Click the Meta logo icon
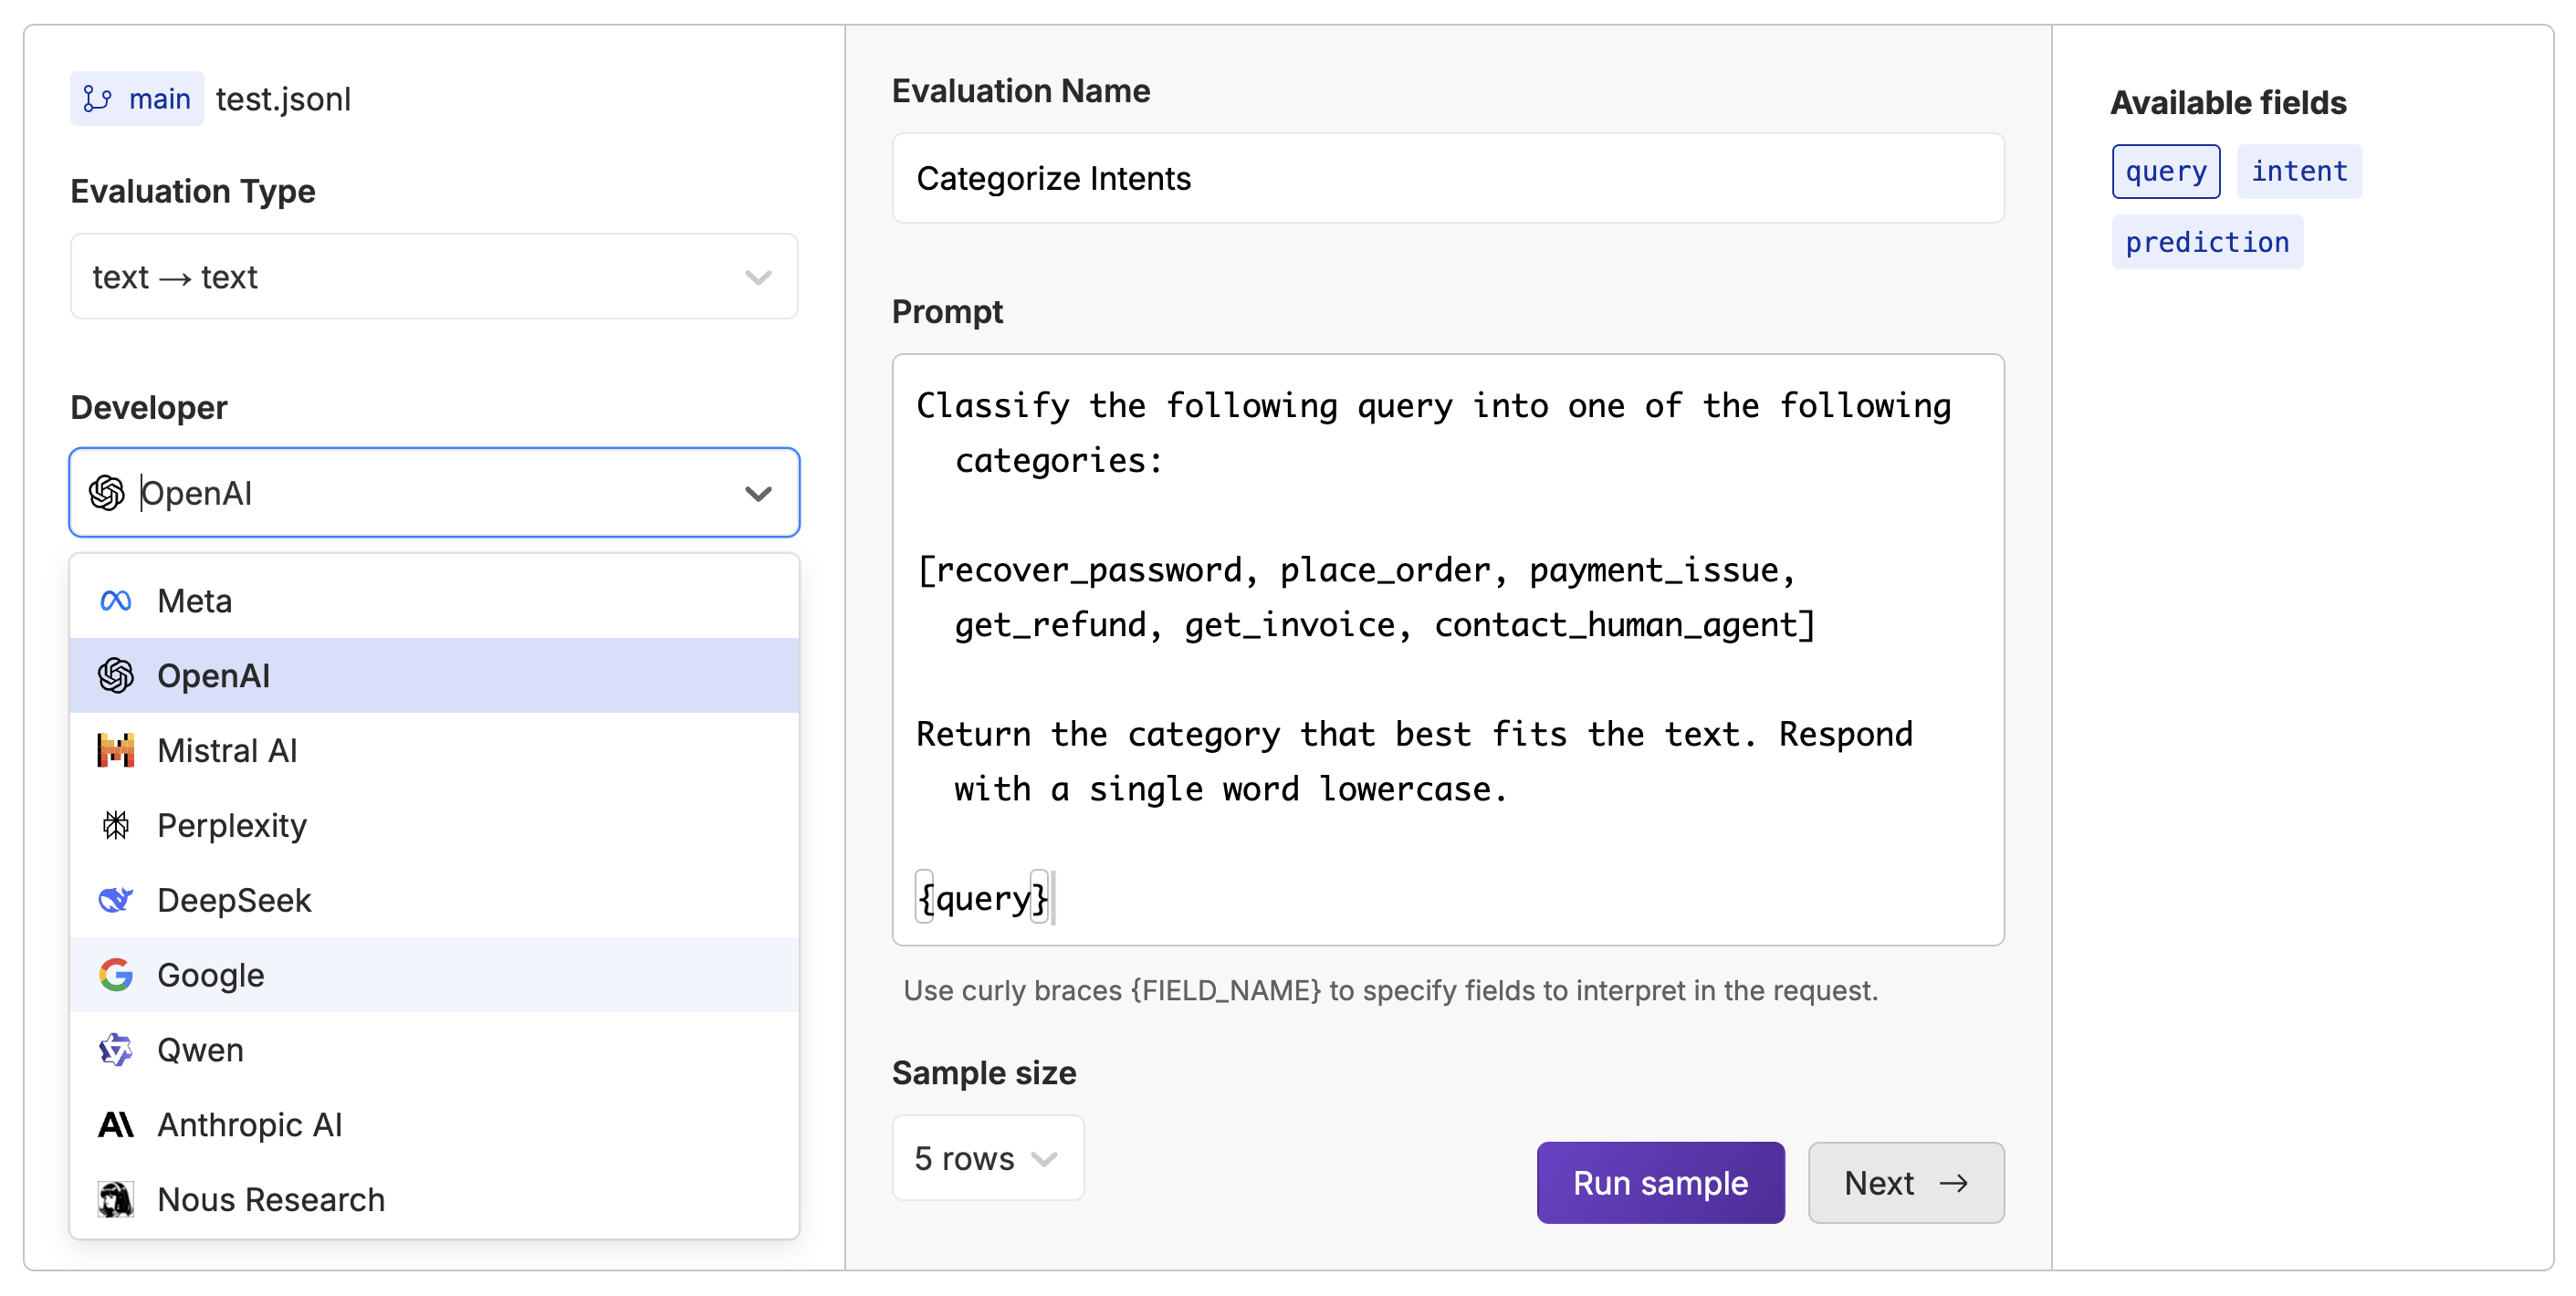The height and width of the screenshot is (1296, 2576). pyautogui.click(x=116, y=601)
